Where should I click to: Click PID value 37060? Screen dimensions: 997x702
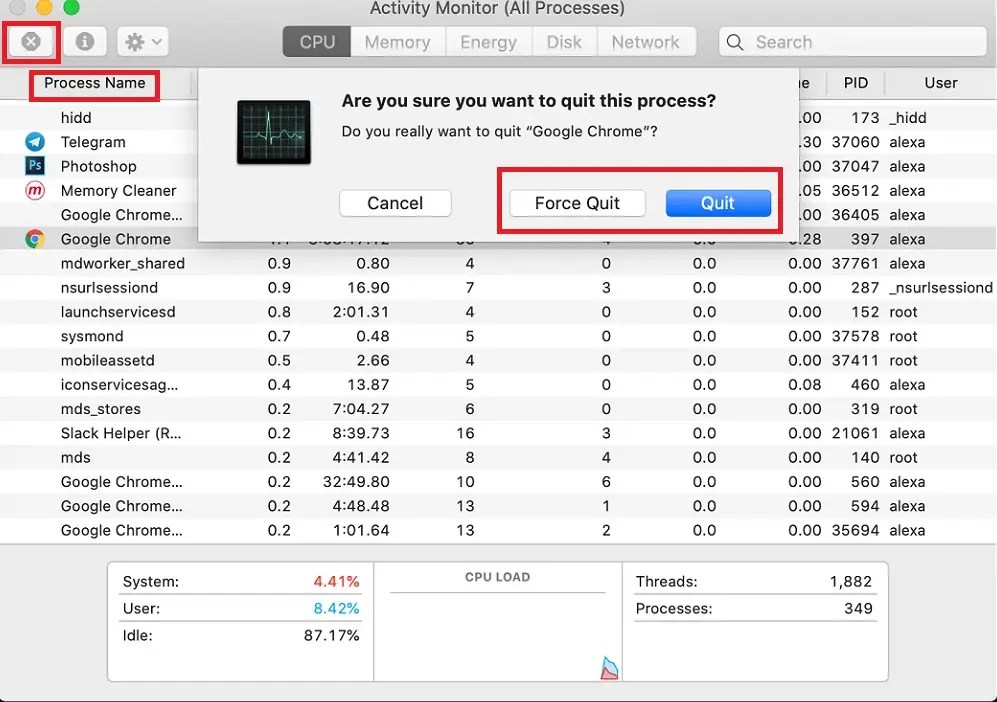[855, 142]
